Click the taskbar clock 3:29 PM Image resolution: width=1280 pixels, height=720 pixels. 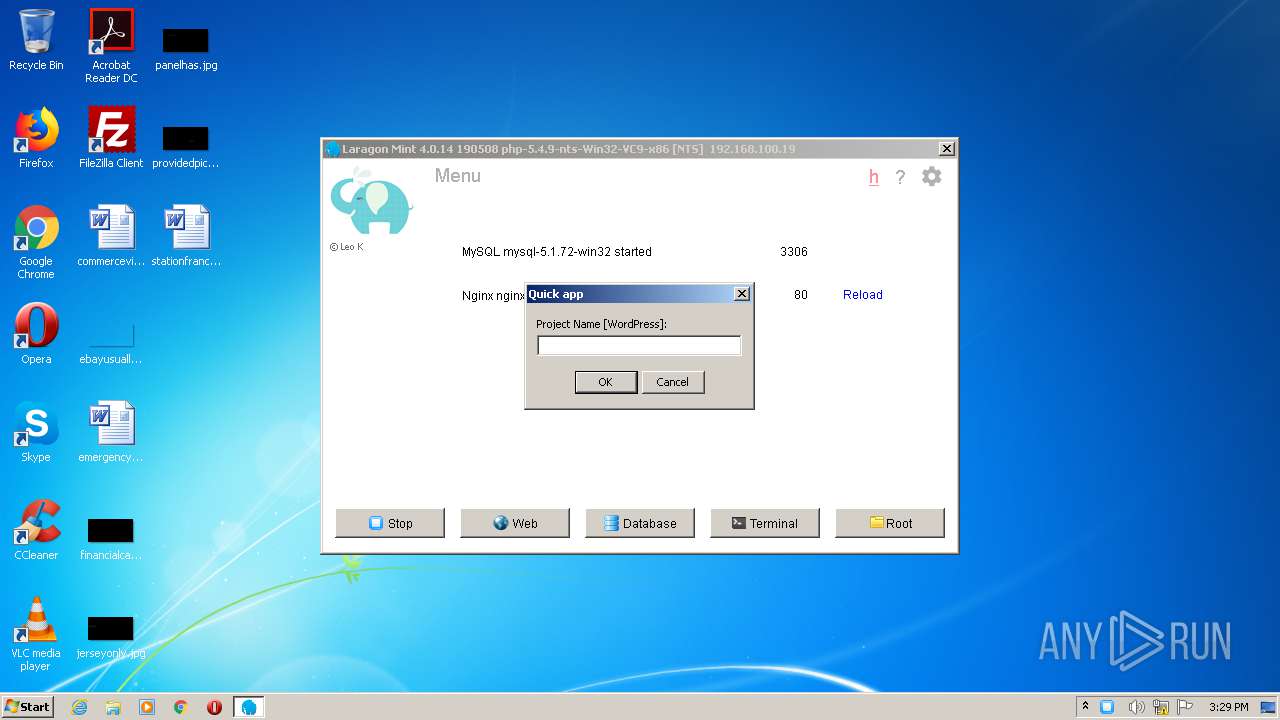1228,707
